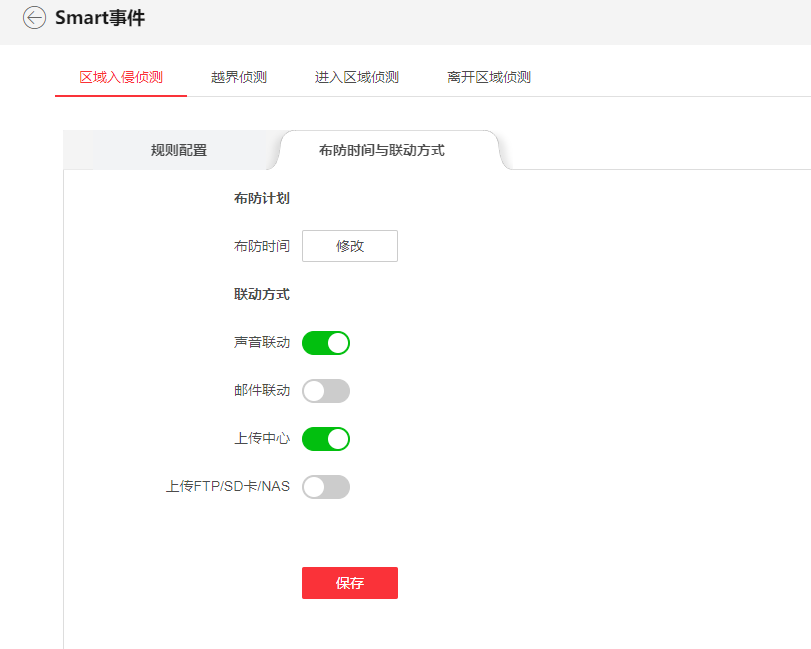
Task: Switch to the 越界侦测 tab
Action: 239,78
